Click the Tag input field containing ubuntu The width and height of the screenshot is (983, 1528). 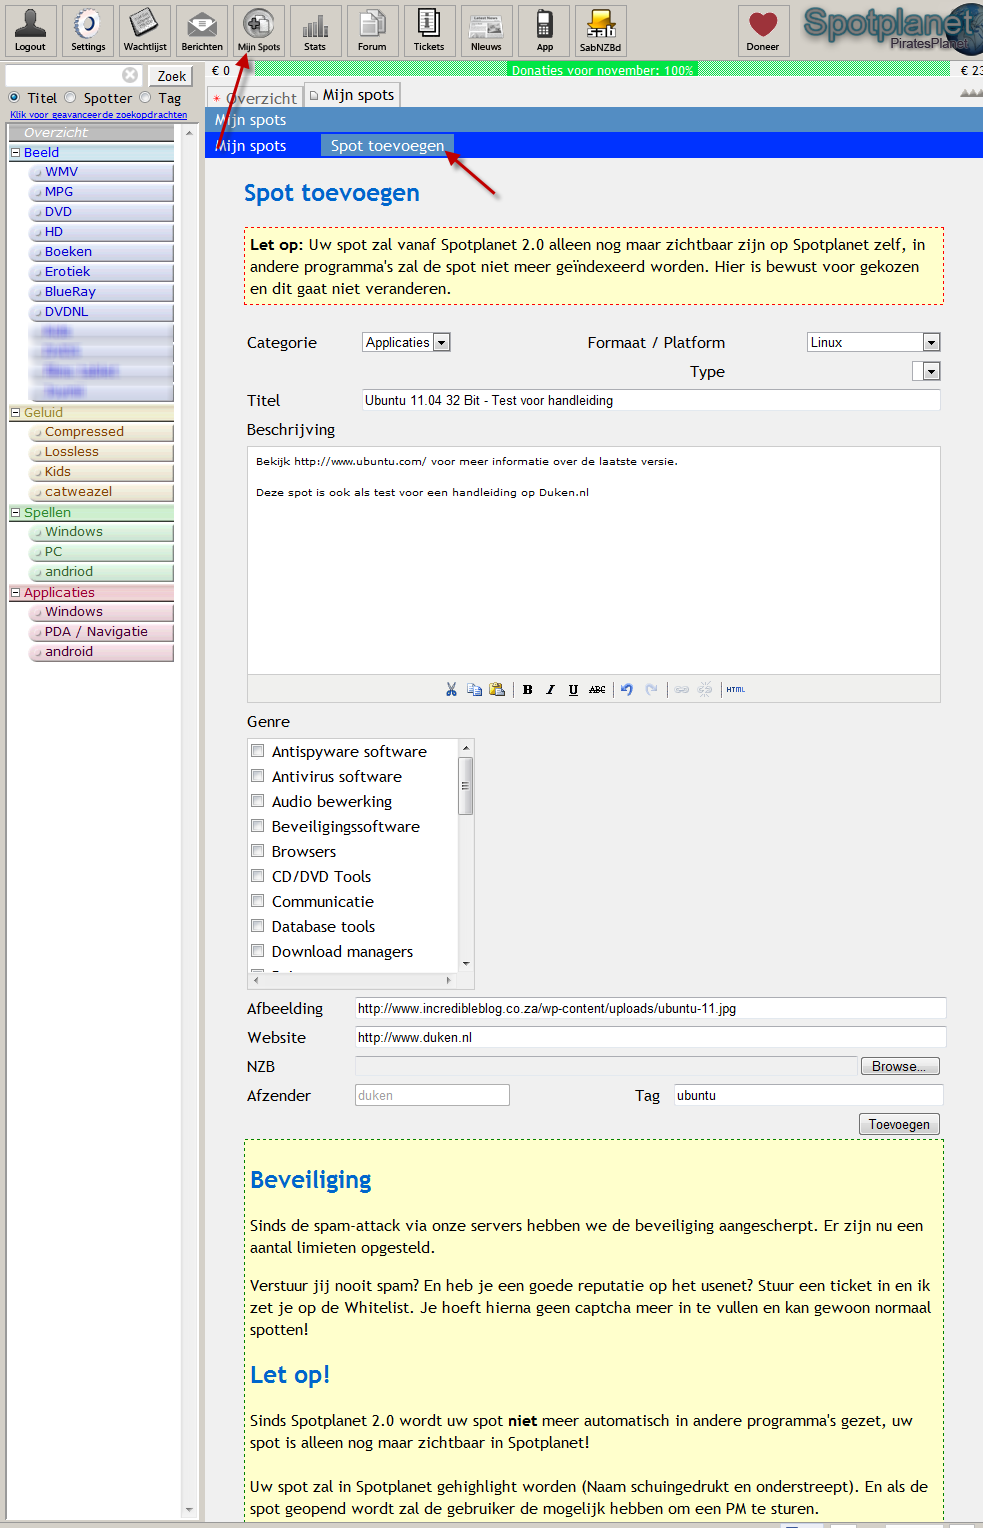tap(808, 1095)
